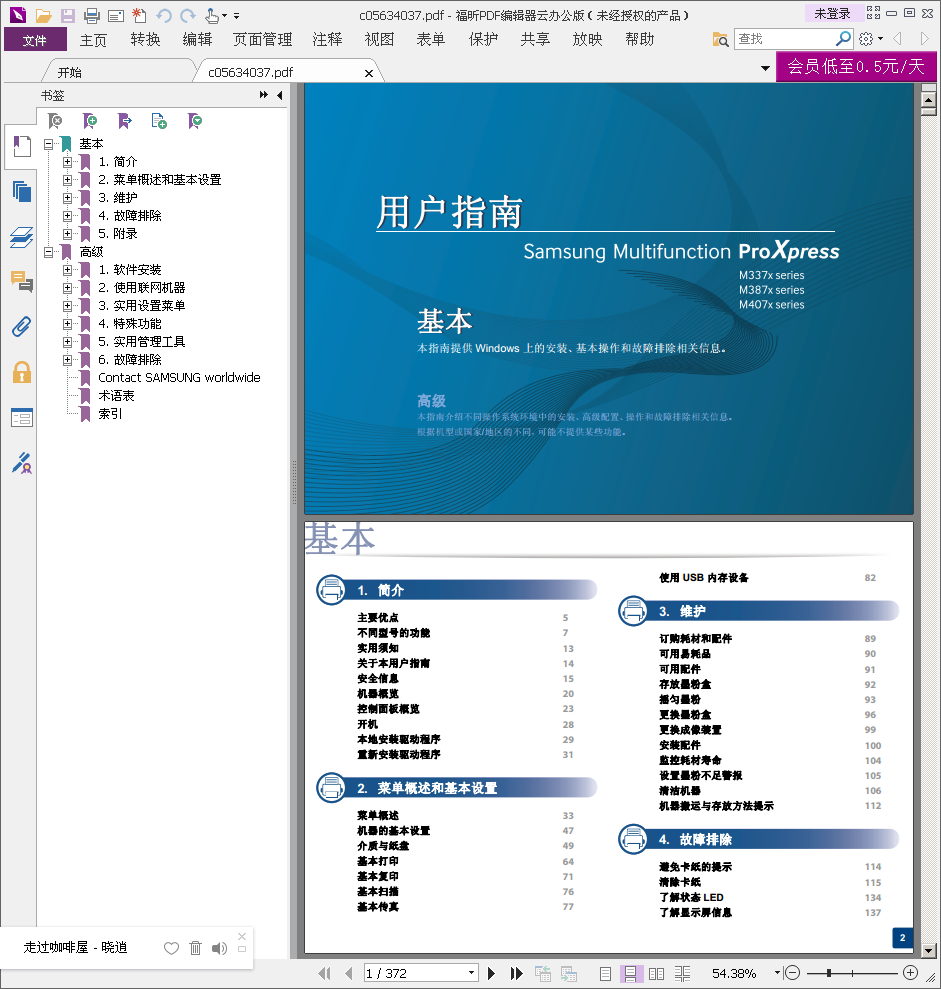This screenshot has width=941, height=989.
Task: Open the layers panel sidebar icon
Action: point(22,237)
